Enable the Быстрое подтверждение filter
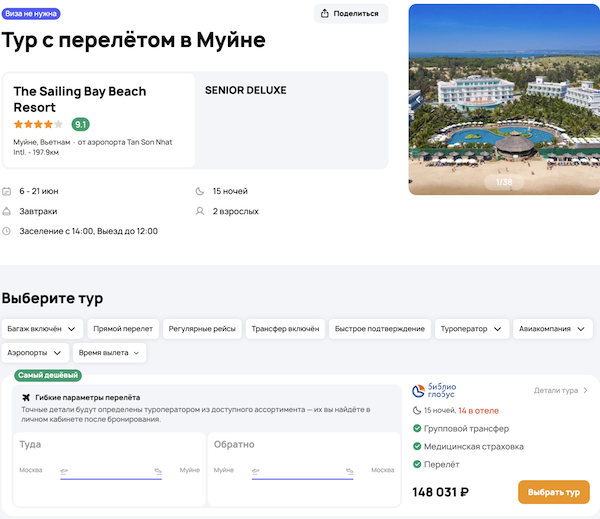 (x=379, y=328)
